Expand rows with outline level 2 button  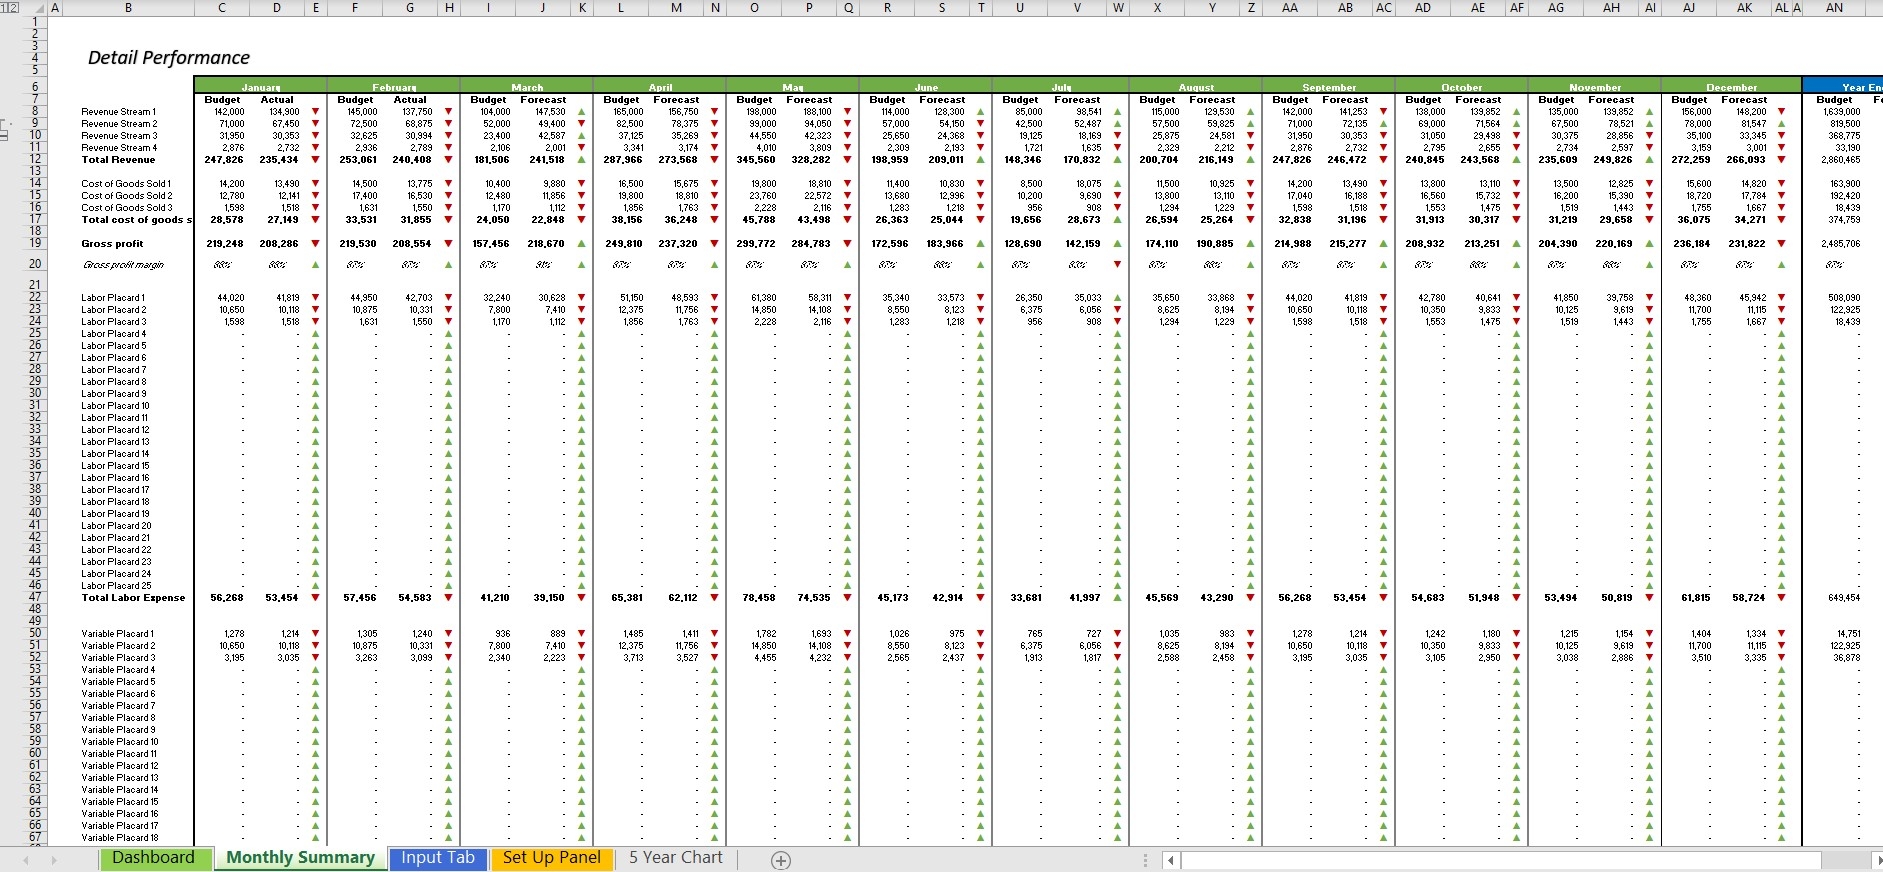pyautogui.click(x=13, y=8)
